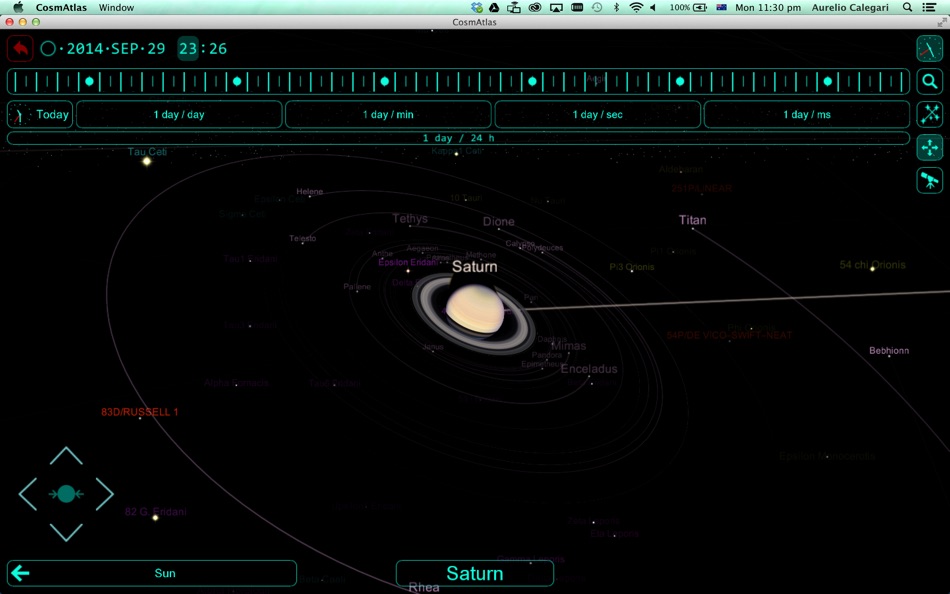The height and width of the screenshot is (594, 950).
Task: Open the Apple menu
Action: 18,7
